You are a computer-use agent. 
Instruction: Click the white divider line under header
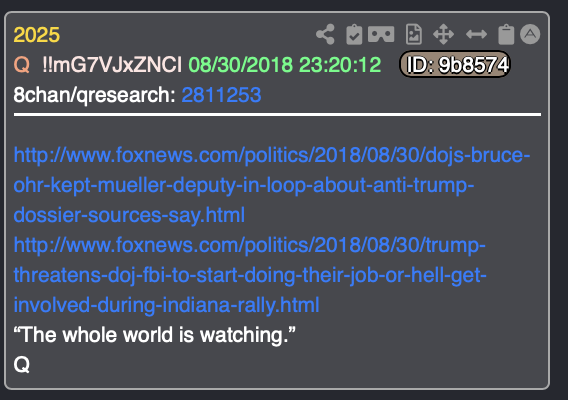277,115
